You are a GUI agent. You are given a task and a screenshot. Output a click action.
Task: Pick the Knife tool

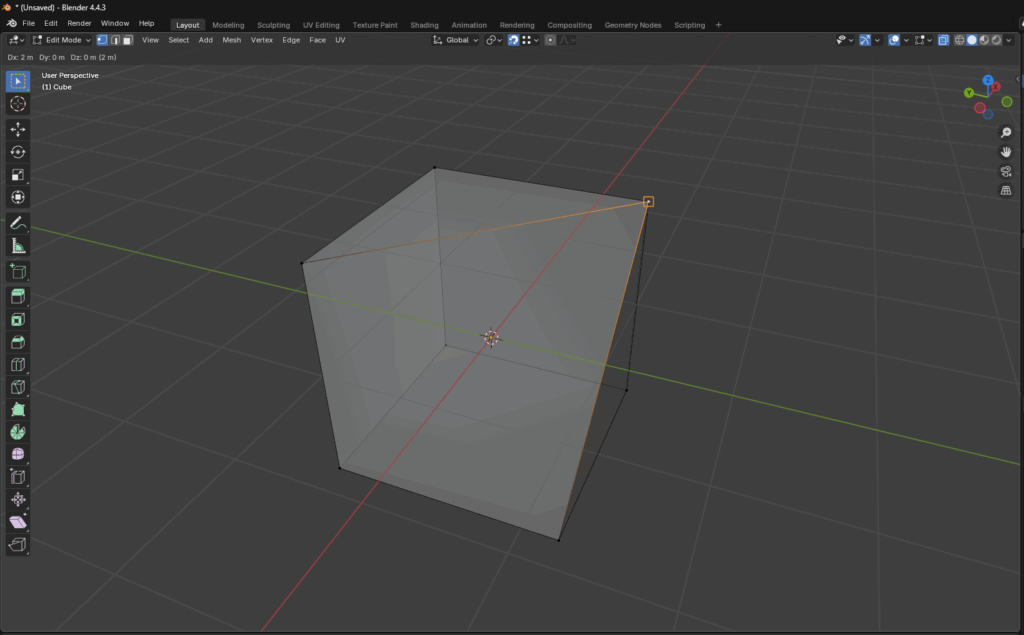coord(18,387)
